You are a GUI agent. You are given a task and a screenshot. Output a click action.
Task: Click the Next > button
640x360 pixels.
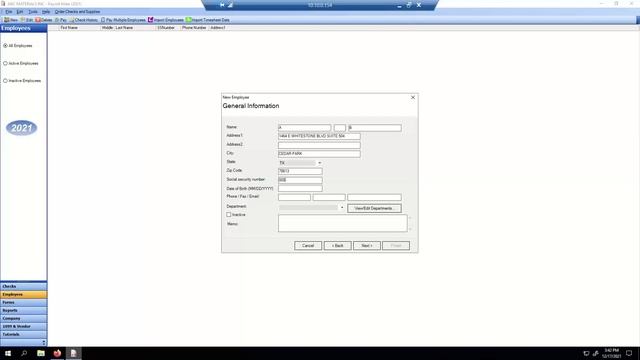pos(367,246)
